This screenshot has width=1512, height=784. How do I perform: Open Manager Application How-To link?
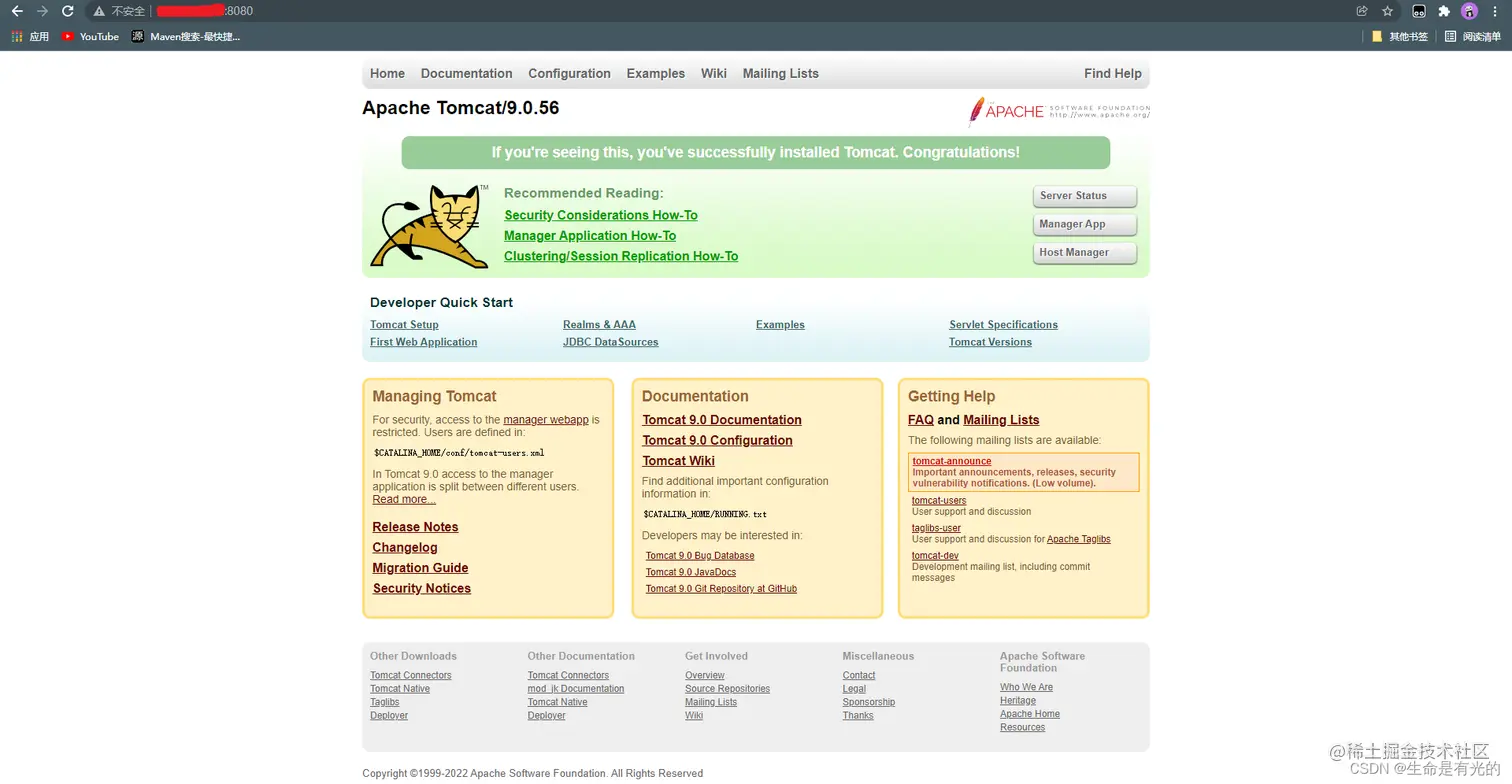coord(590,236)
